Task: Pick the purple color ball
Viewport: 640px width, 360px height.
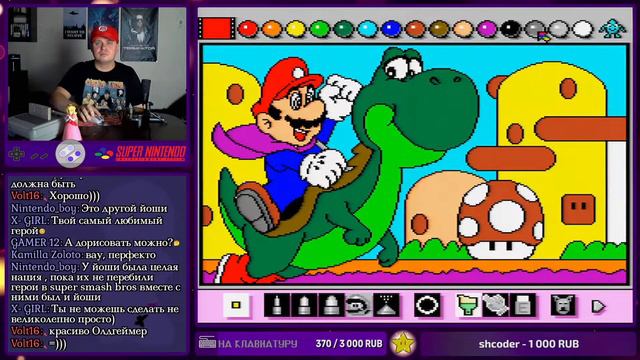Action: (x=487, y=29)
